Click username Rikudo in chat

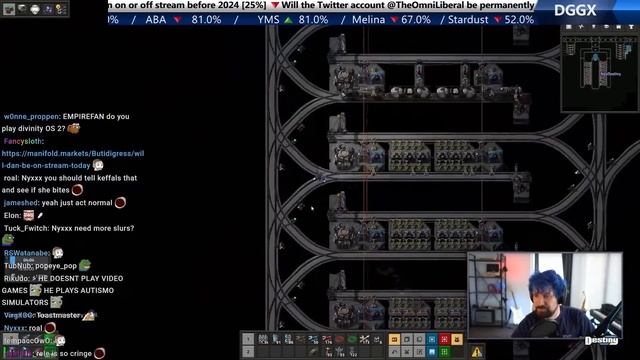[x=16, y=278]
